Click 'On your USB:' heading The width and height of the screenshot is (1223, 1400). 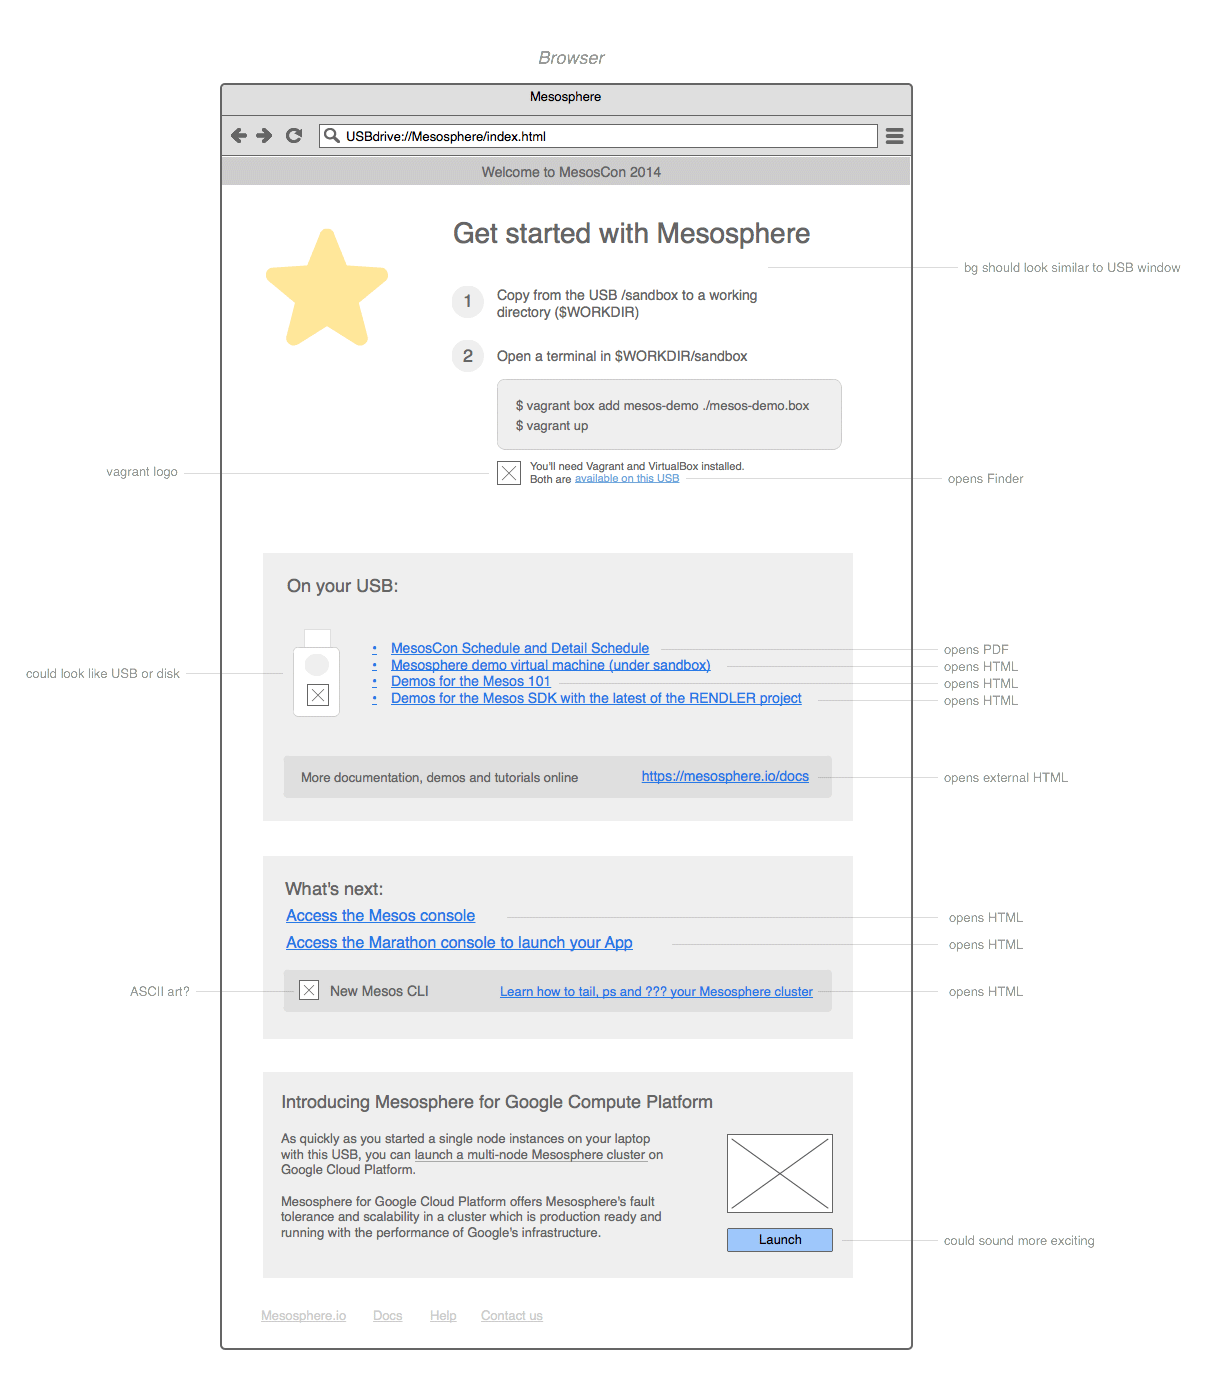pyautogui.click(x=342, y=586)
